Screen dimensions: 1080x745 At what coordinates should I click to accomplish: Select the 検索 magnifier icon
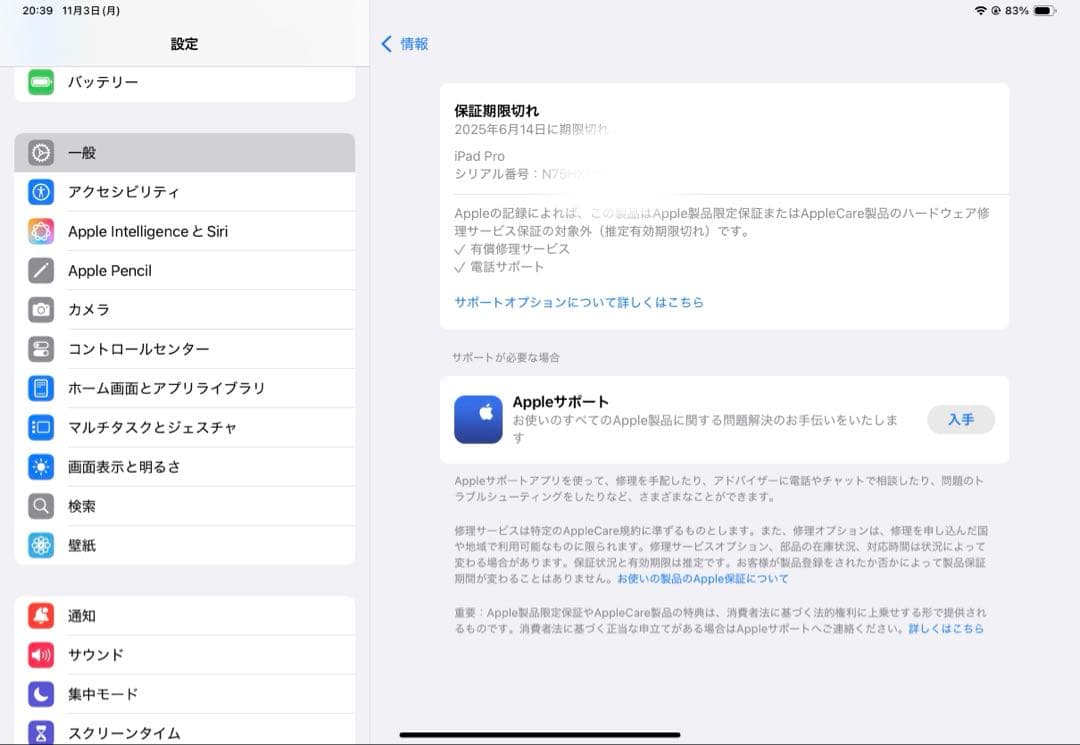coord(40,506)
